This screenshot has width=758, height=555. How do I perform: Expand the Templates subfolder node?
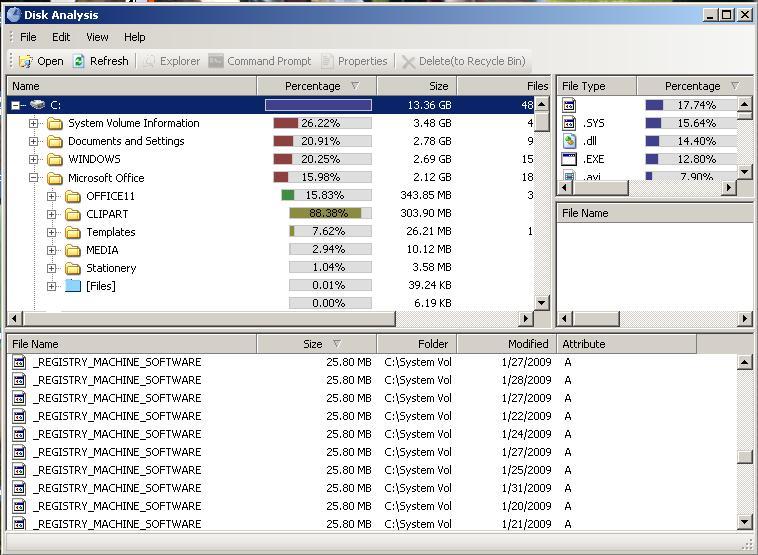tap(52, 232)
